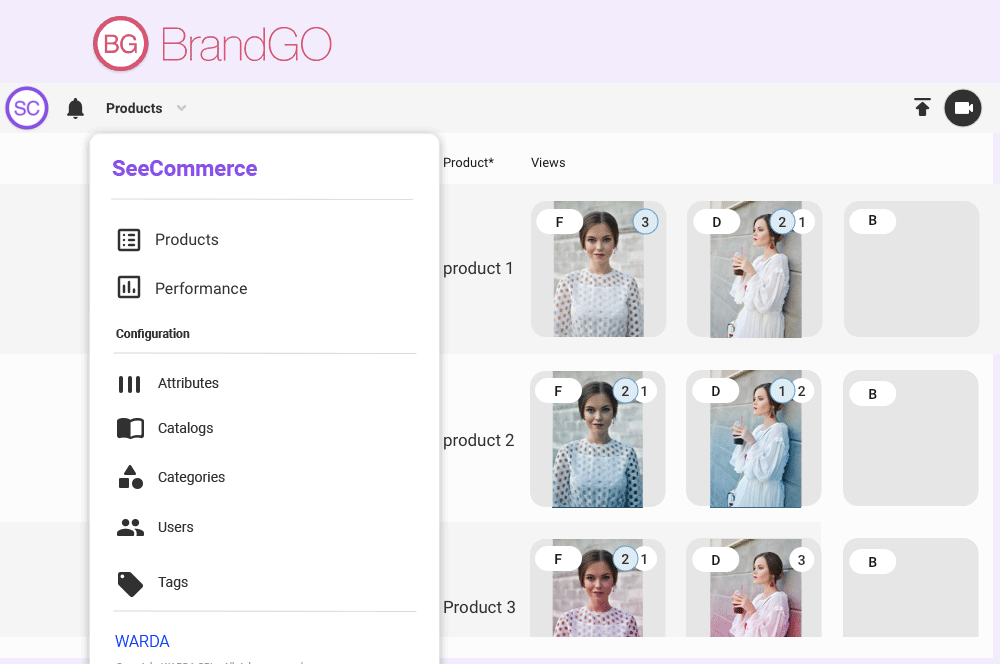Screen dimensions: 1000x664
Task: Open Product 3 F view thumbnail
Action: pyautogui.click(x=598, y=588)
